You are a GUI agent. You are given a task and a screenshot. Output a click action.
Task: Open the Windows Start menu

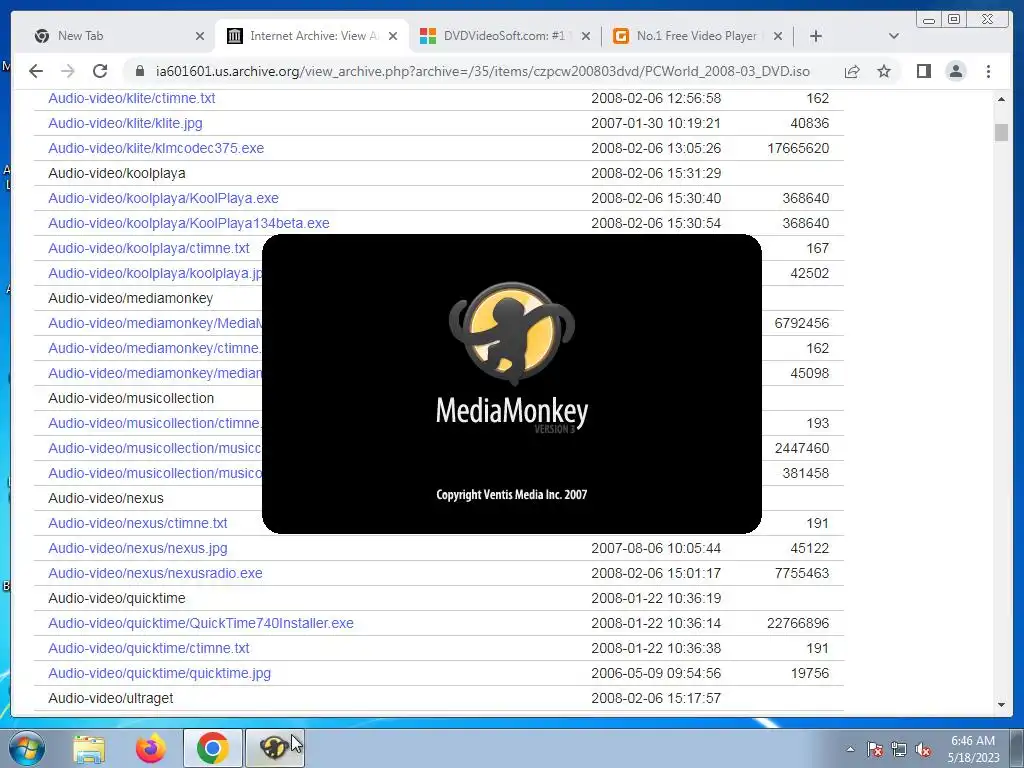pyautogui.click(x=27, y=748)
